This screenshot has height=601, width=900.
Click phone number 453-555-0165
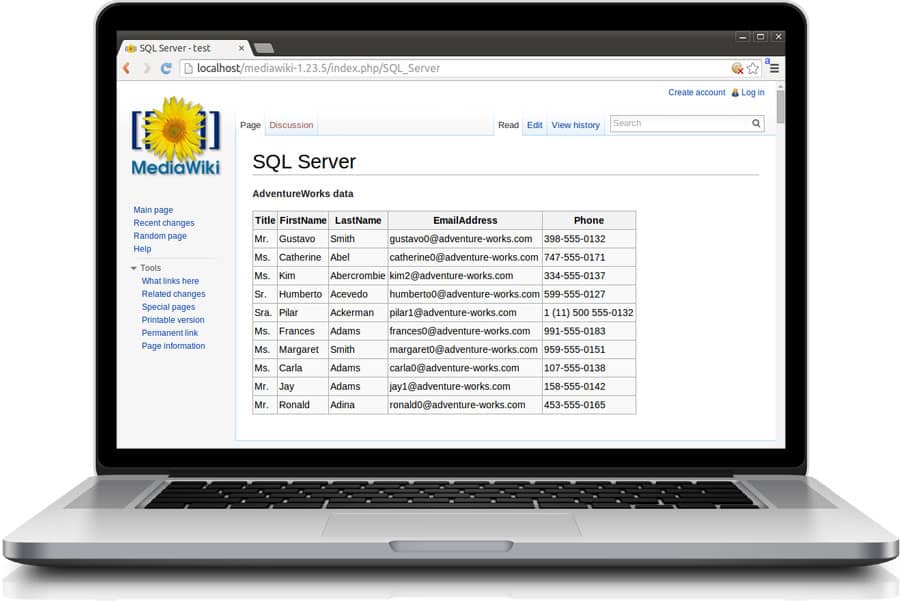[589, 405]
